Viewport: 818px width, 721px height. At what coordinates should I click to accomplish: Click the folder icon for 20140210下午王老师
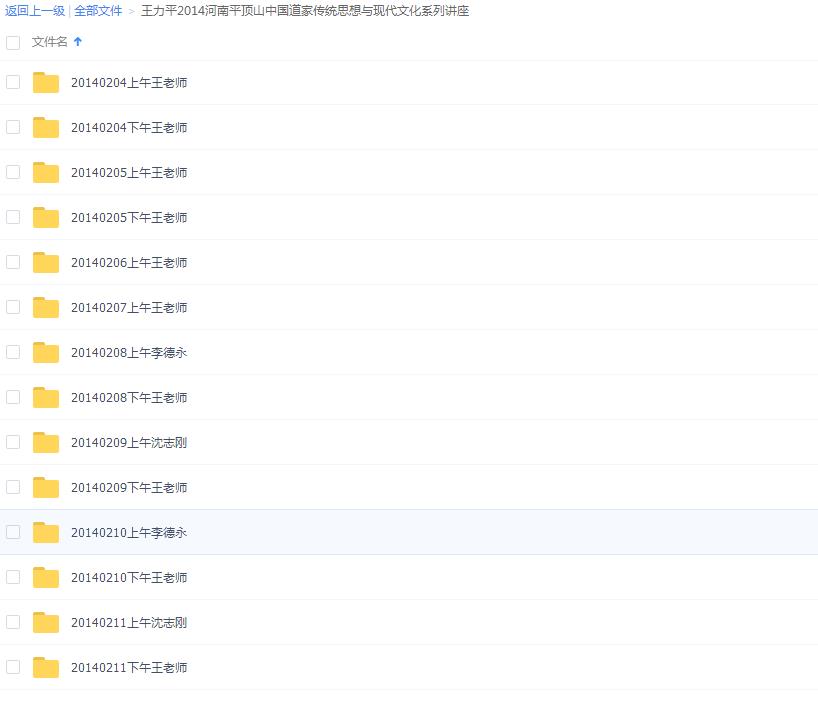tap(46, 578)
